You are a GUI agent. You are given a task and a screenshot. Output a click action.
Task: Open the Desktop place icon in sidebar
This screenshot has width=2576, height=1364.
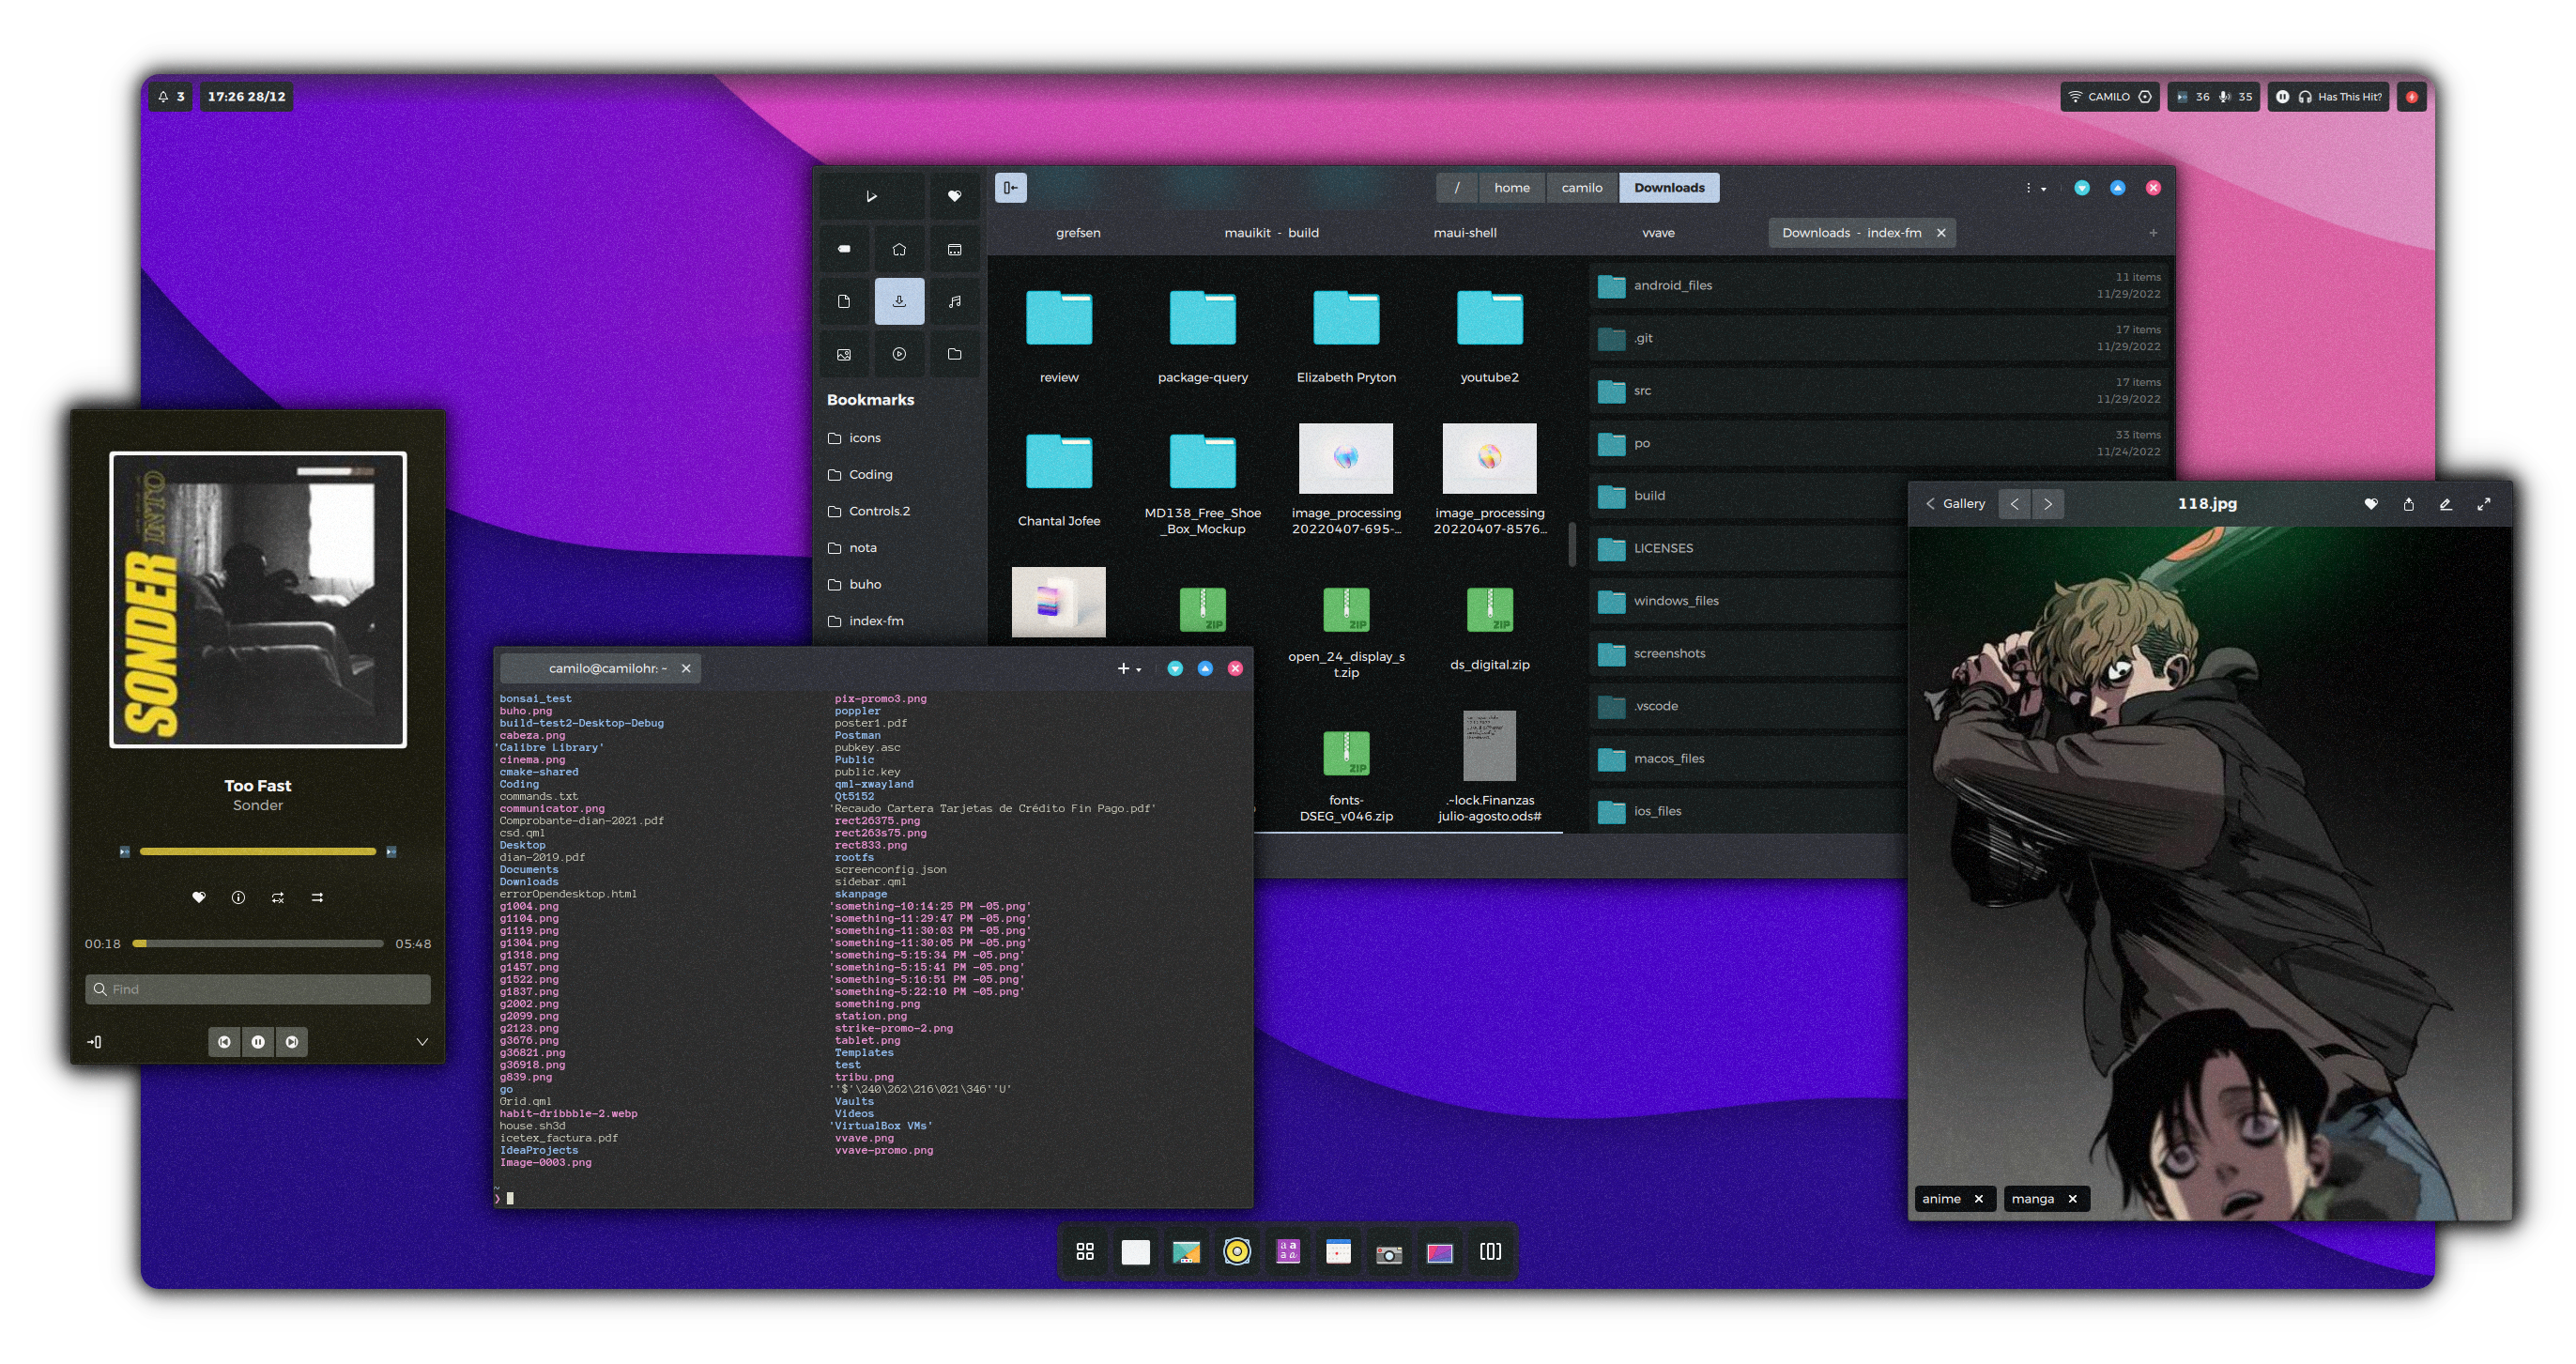tap(954, 249)
